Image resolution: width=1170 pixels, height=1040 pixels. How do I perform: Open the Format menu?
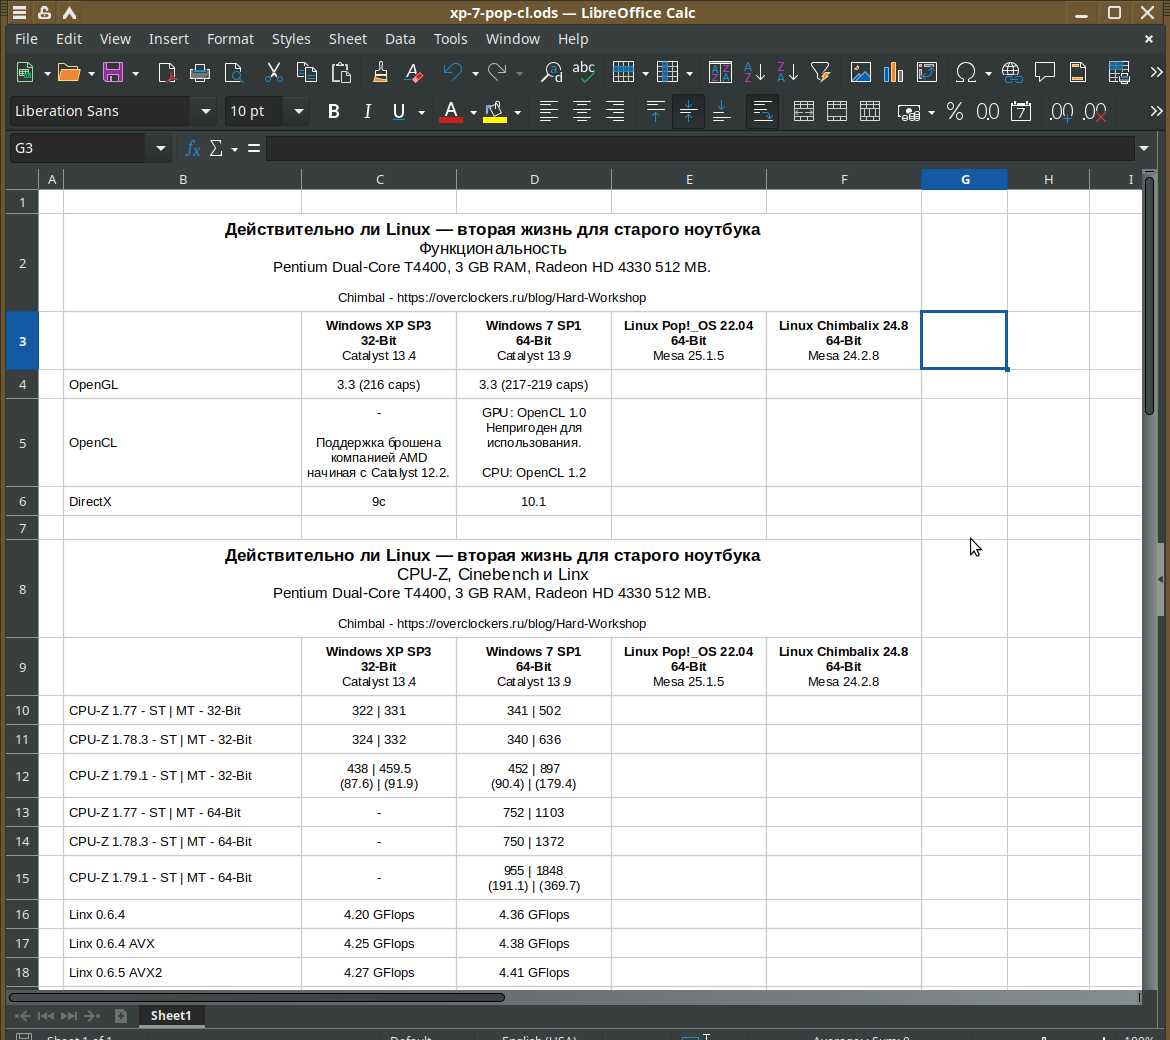[x=230, y=39]
